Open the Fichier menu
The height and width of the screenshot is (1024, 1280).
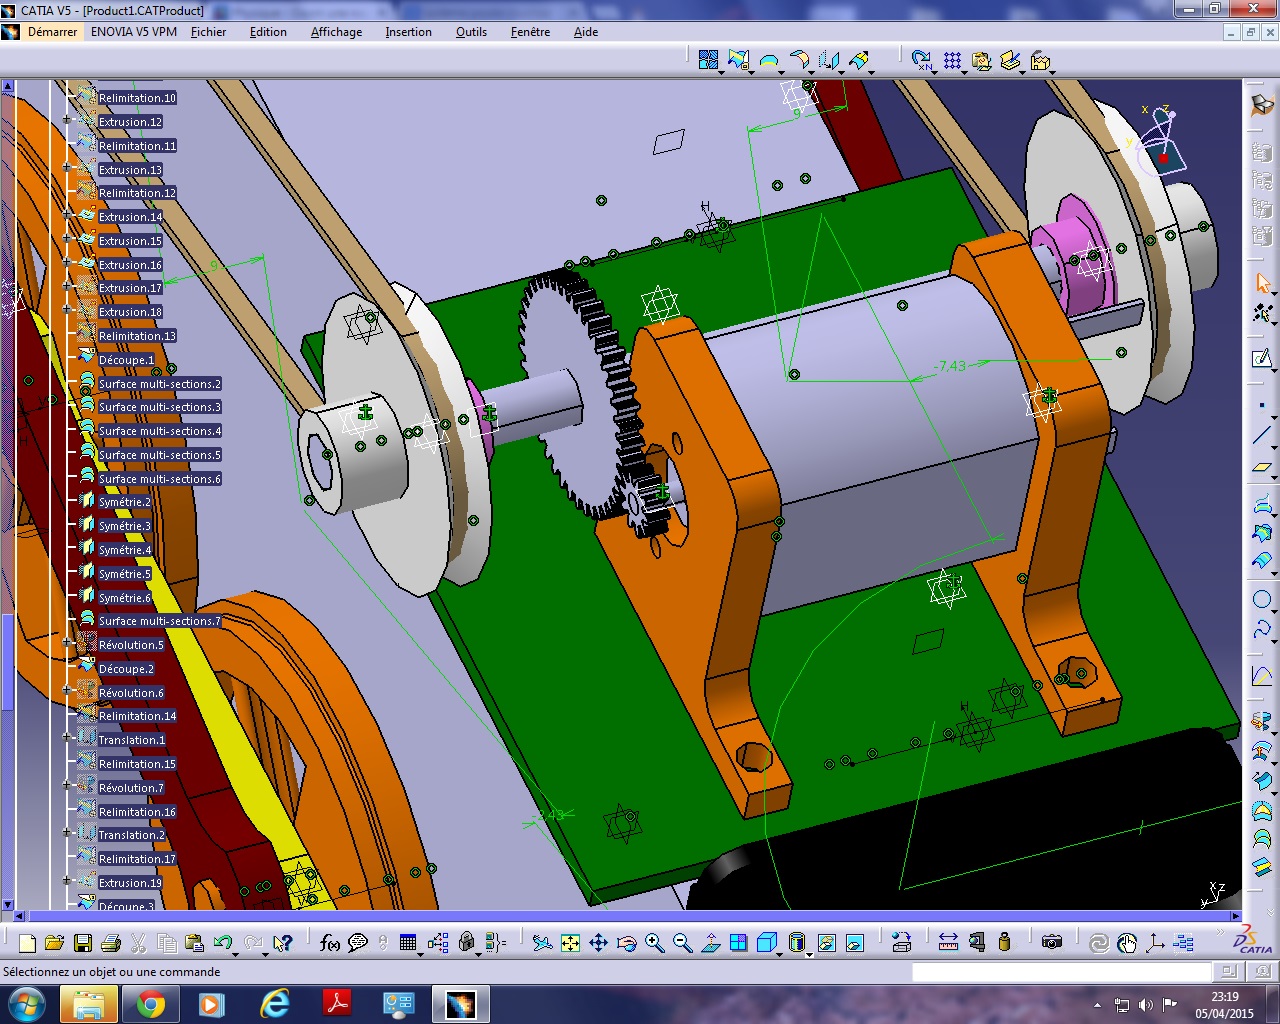click(x=209, y=32)
